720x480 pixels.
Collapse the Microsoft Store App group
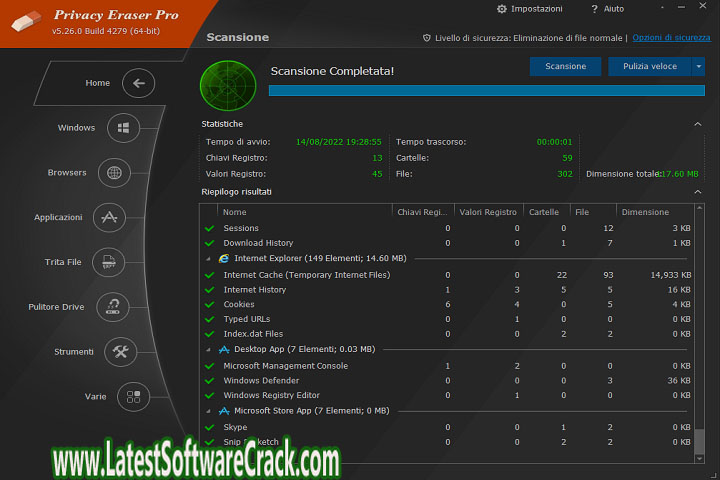(x=208, y=411)
